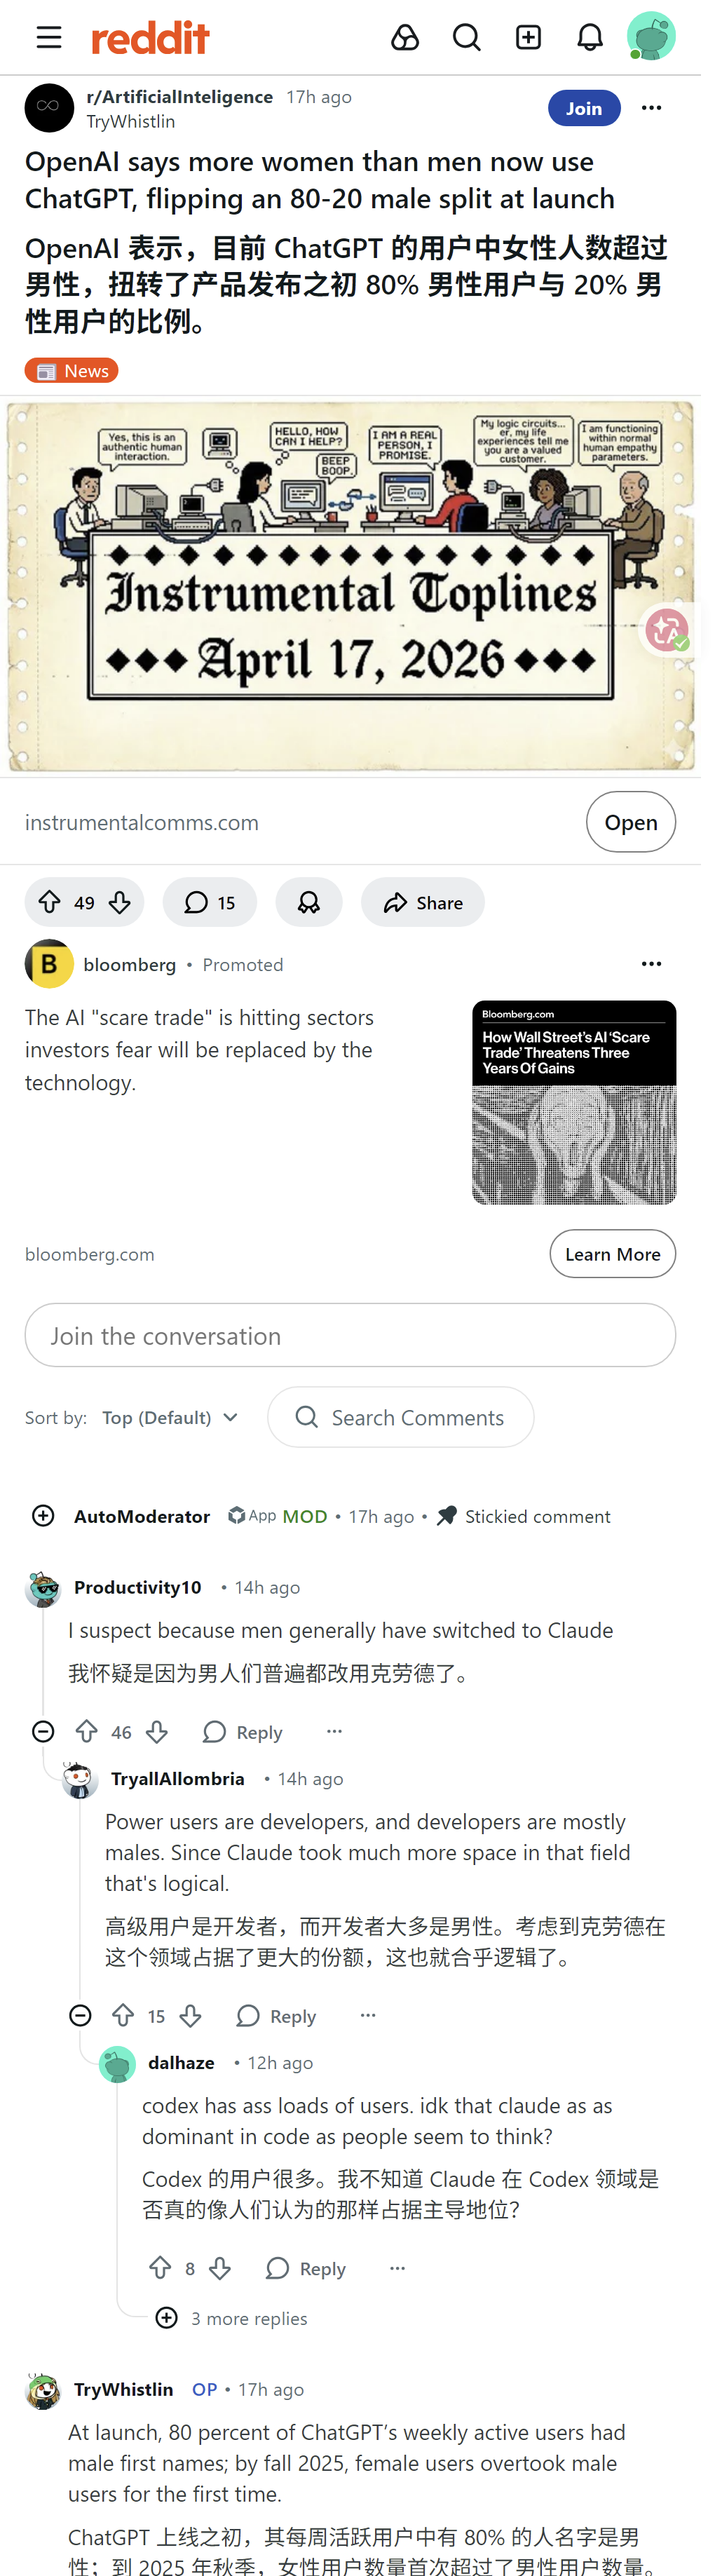The width and height of the screenshot is (715, 2576).
Task: Downvote the main post
Action: click(120, 902)
